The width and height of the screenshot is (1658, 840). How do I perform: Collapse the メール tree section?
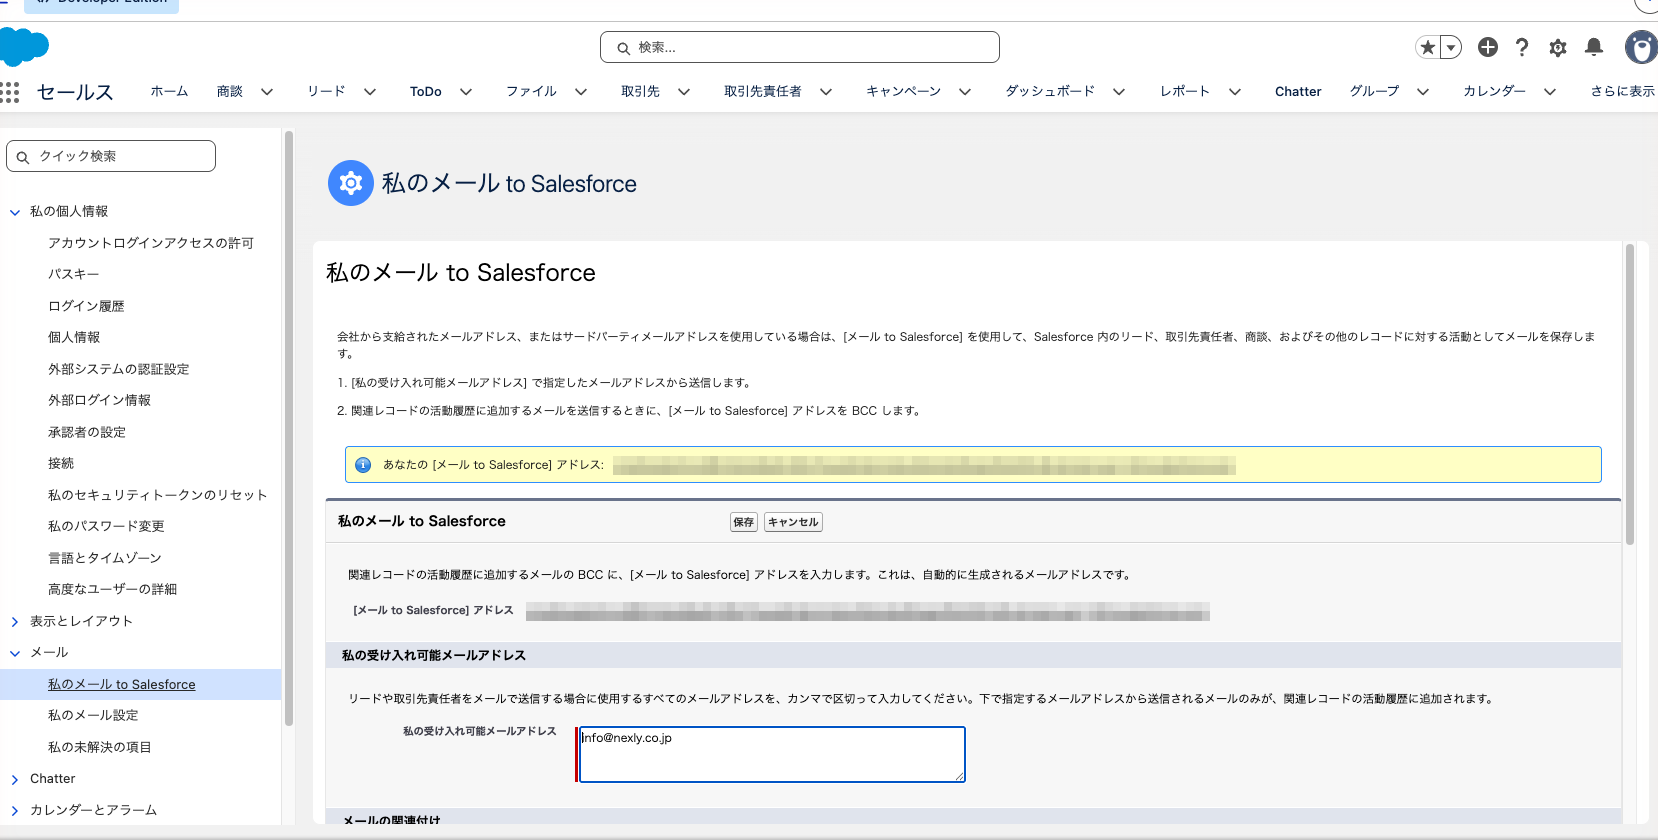point(15,653)
